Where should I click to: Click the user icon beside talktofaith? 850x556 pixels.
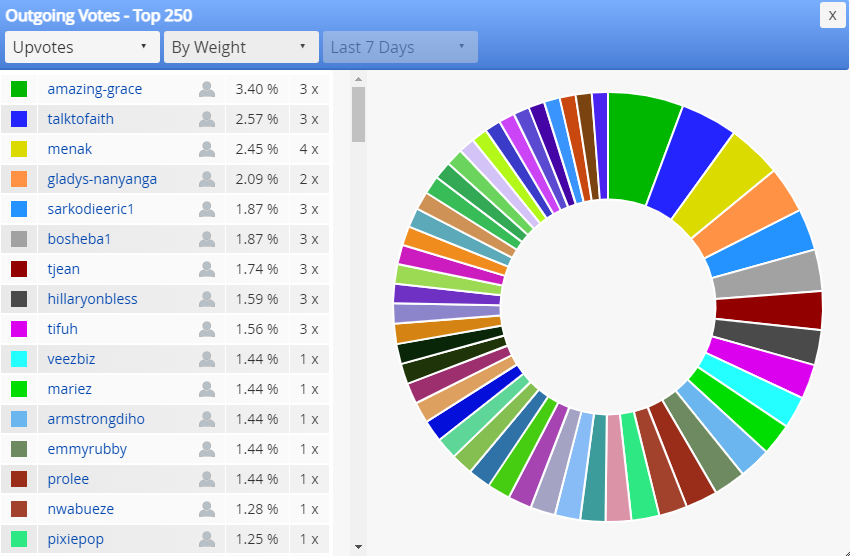207,119
